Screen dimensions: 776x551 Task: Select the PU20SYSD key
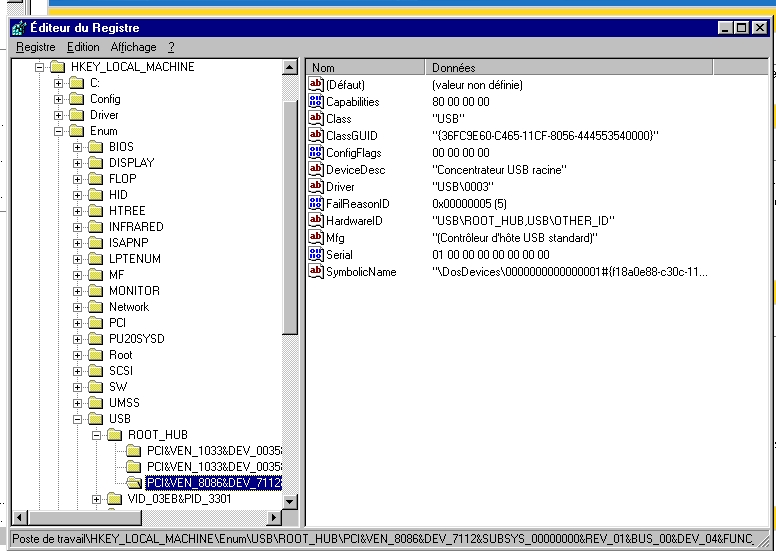137,339
